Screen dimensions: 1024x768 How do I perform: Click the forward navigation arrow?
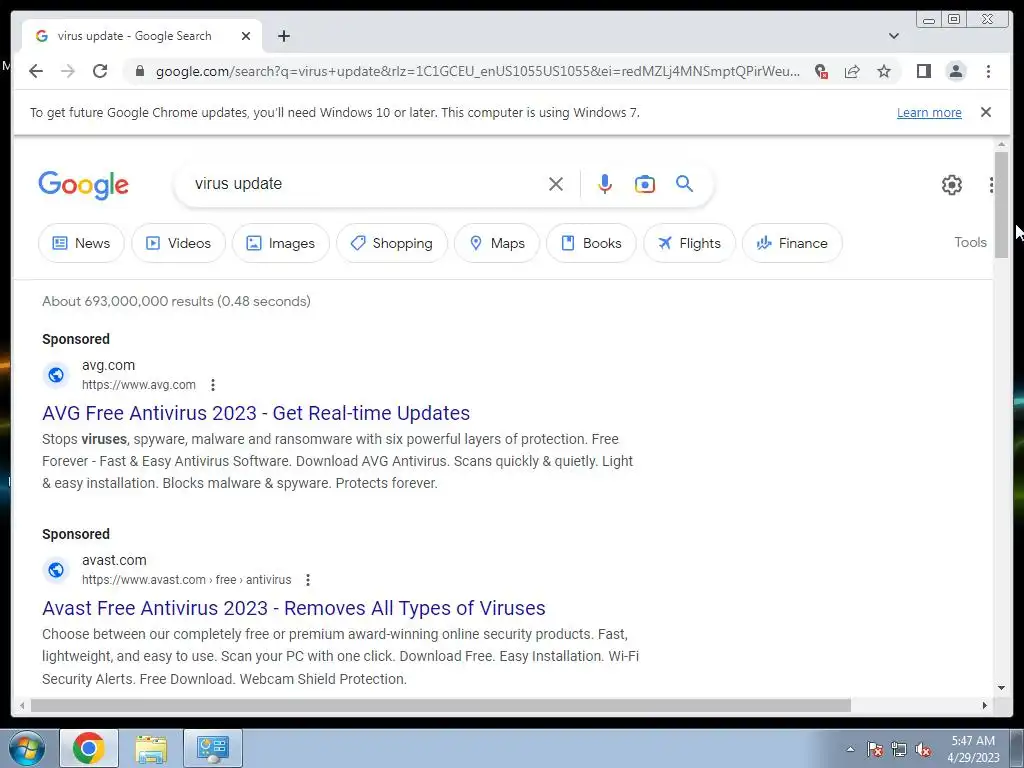pos(68,71)
